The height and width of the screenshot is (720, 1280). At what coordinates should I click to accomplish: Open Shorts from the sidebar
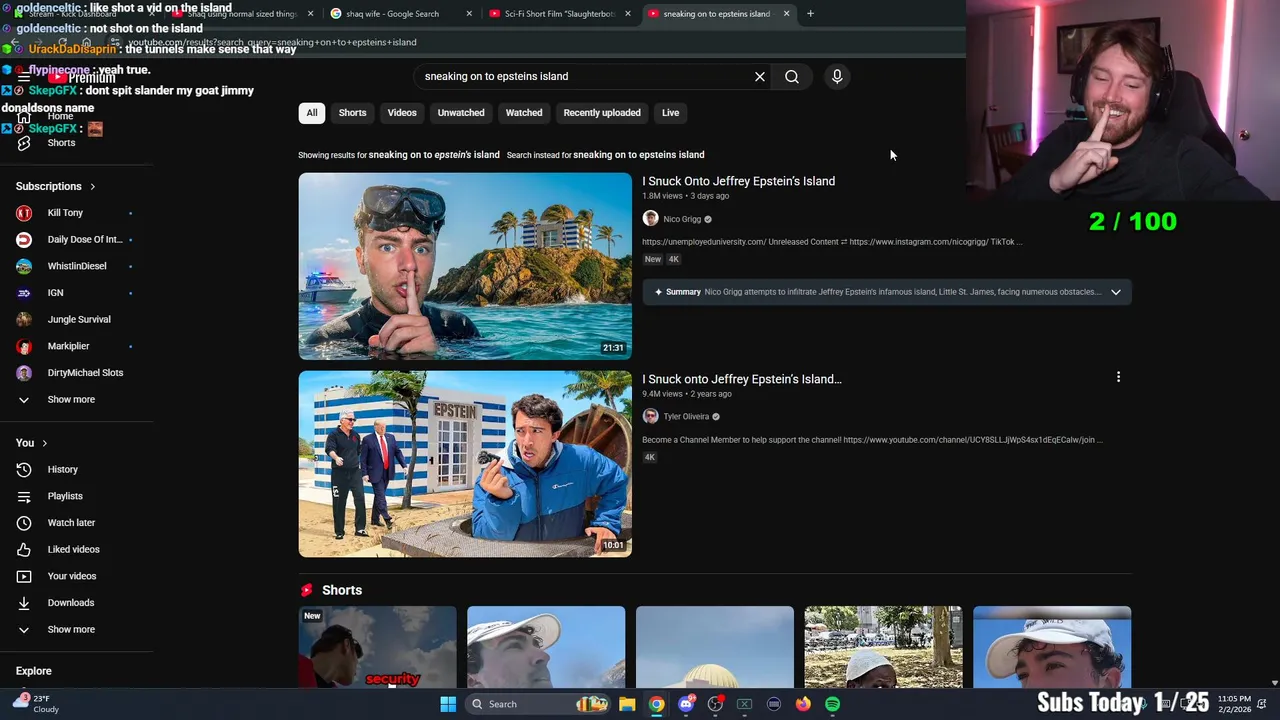coord(61,143)
